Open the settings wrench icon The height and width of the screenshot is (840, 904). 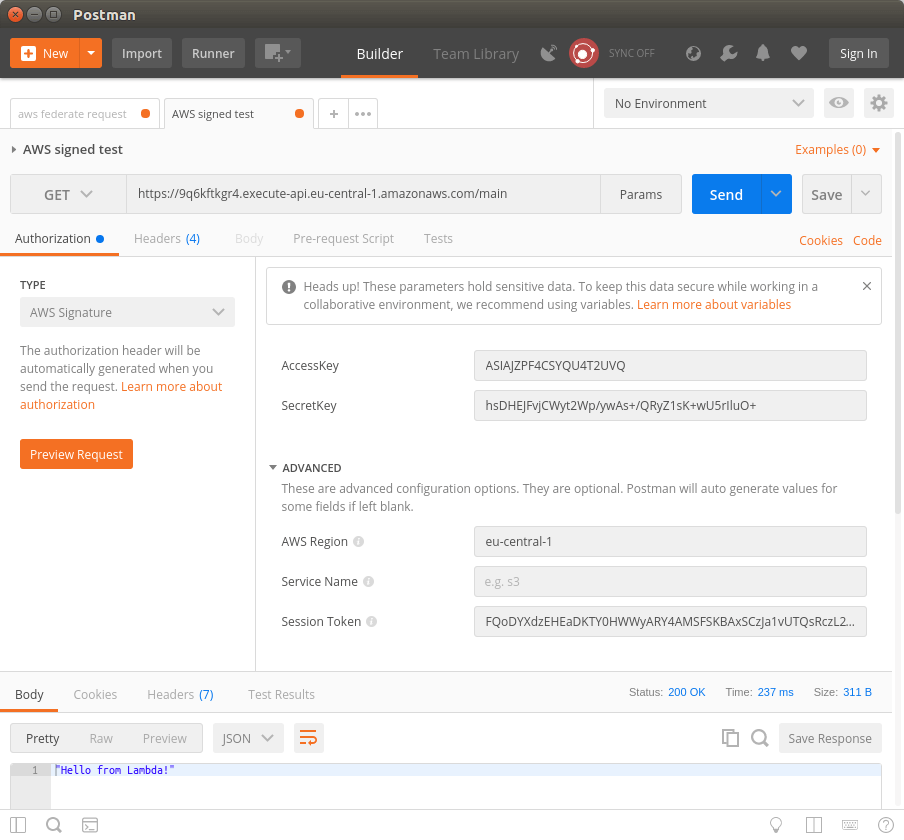(729, 53)
